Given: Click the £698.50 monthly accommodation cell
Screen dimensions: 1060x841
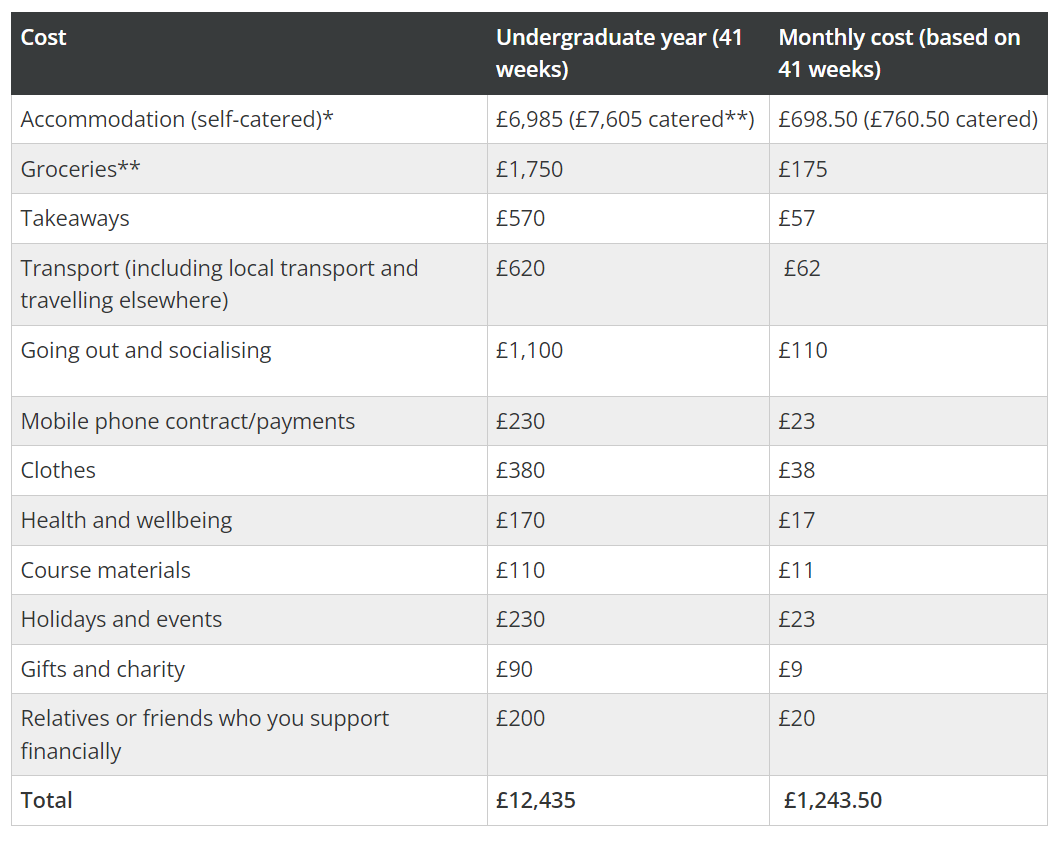Looking at the screenshot, I should tap(818, 120).
